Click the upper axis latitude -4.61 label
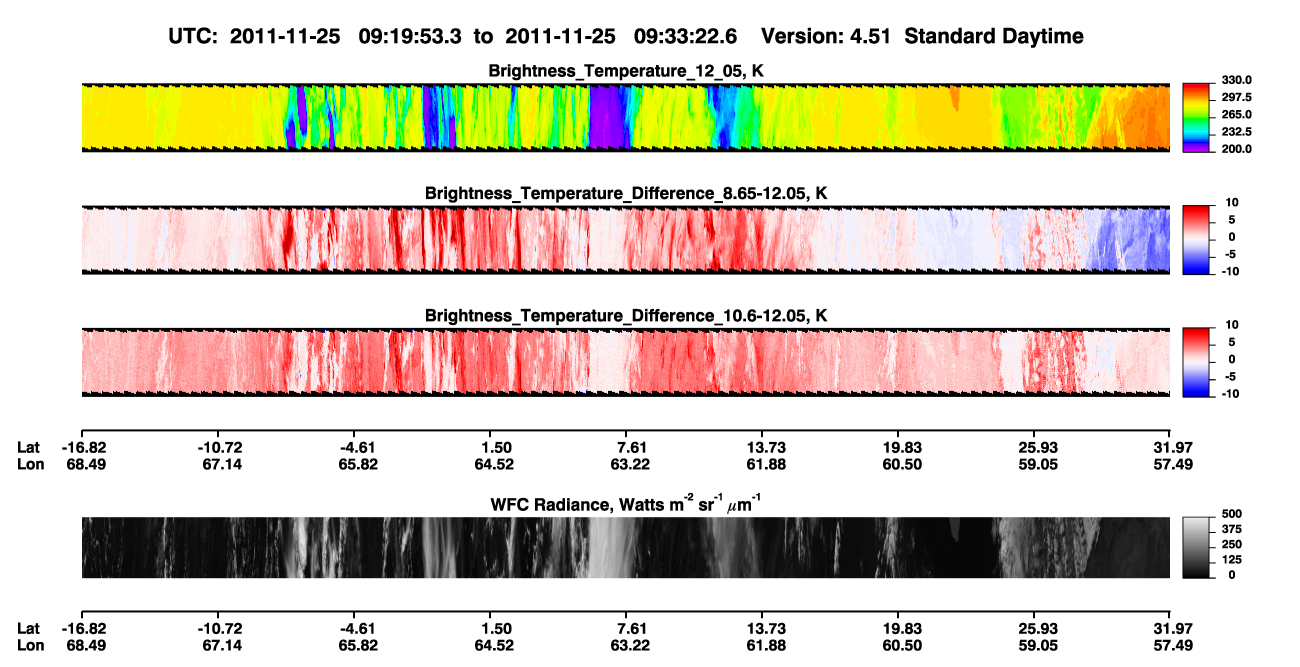The width and height of the screenshot is (1300, 667). (x=358, y=447)
